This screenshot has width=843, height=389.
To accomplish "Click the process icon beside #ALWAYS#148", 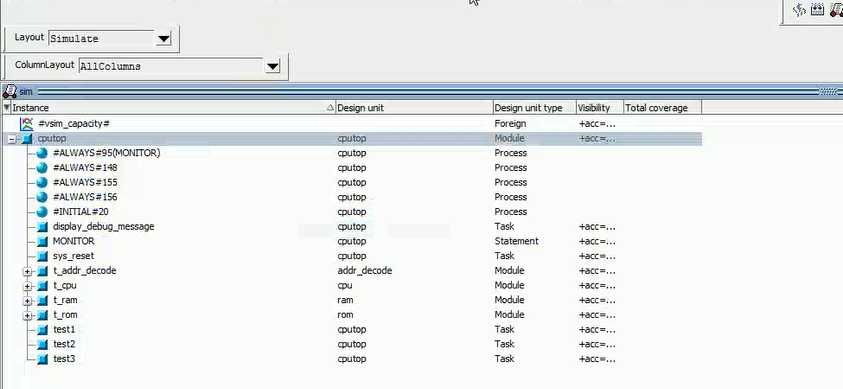I will pyautogui.click(x=42, y=168).
